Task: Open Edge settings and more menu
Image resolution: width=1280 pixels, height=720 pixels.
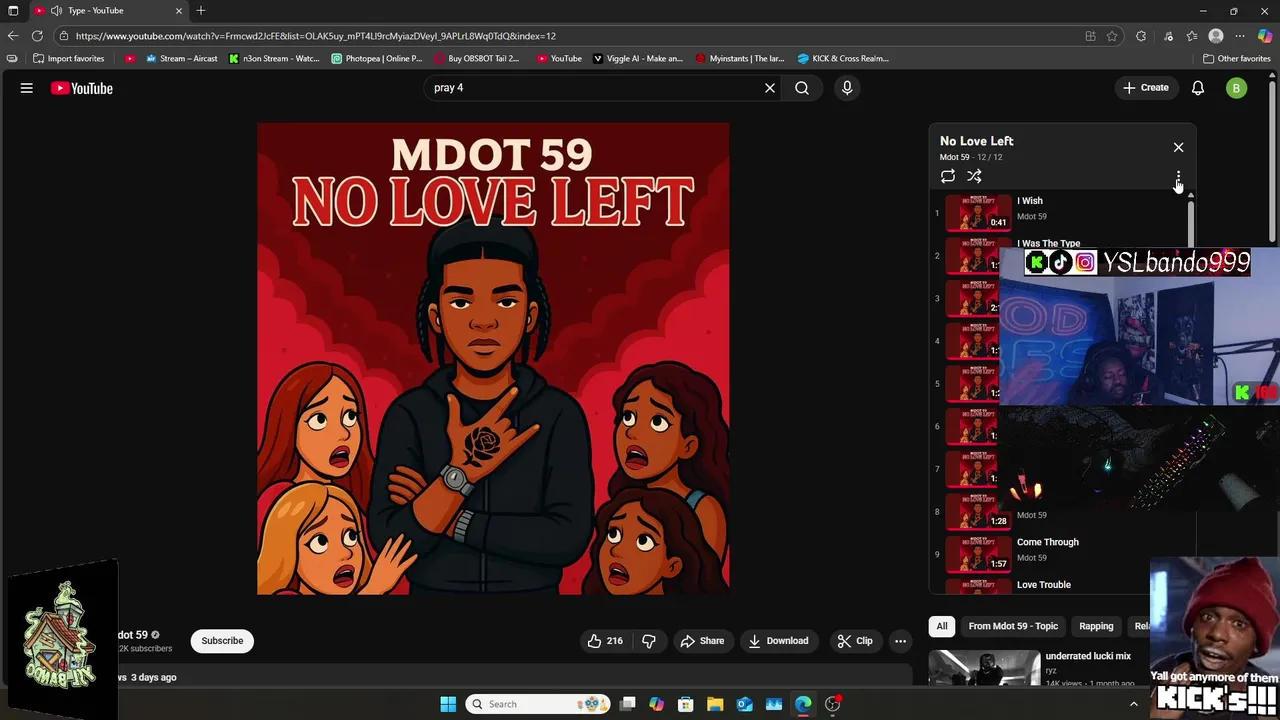Action: [x=1240, y=36]
